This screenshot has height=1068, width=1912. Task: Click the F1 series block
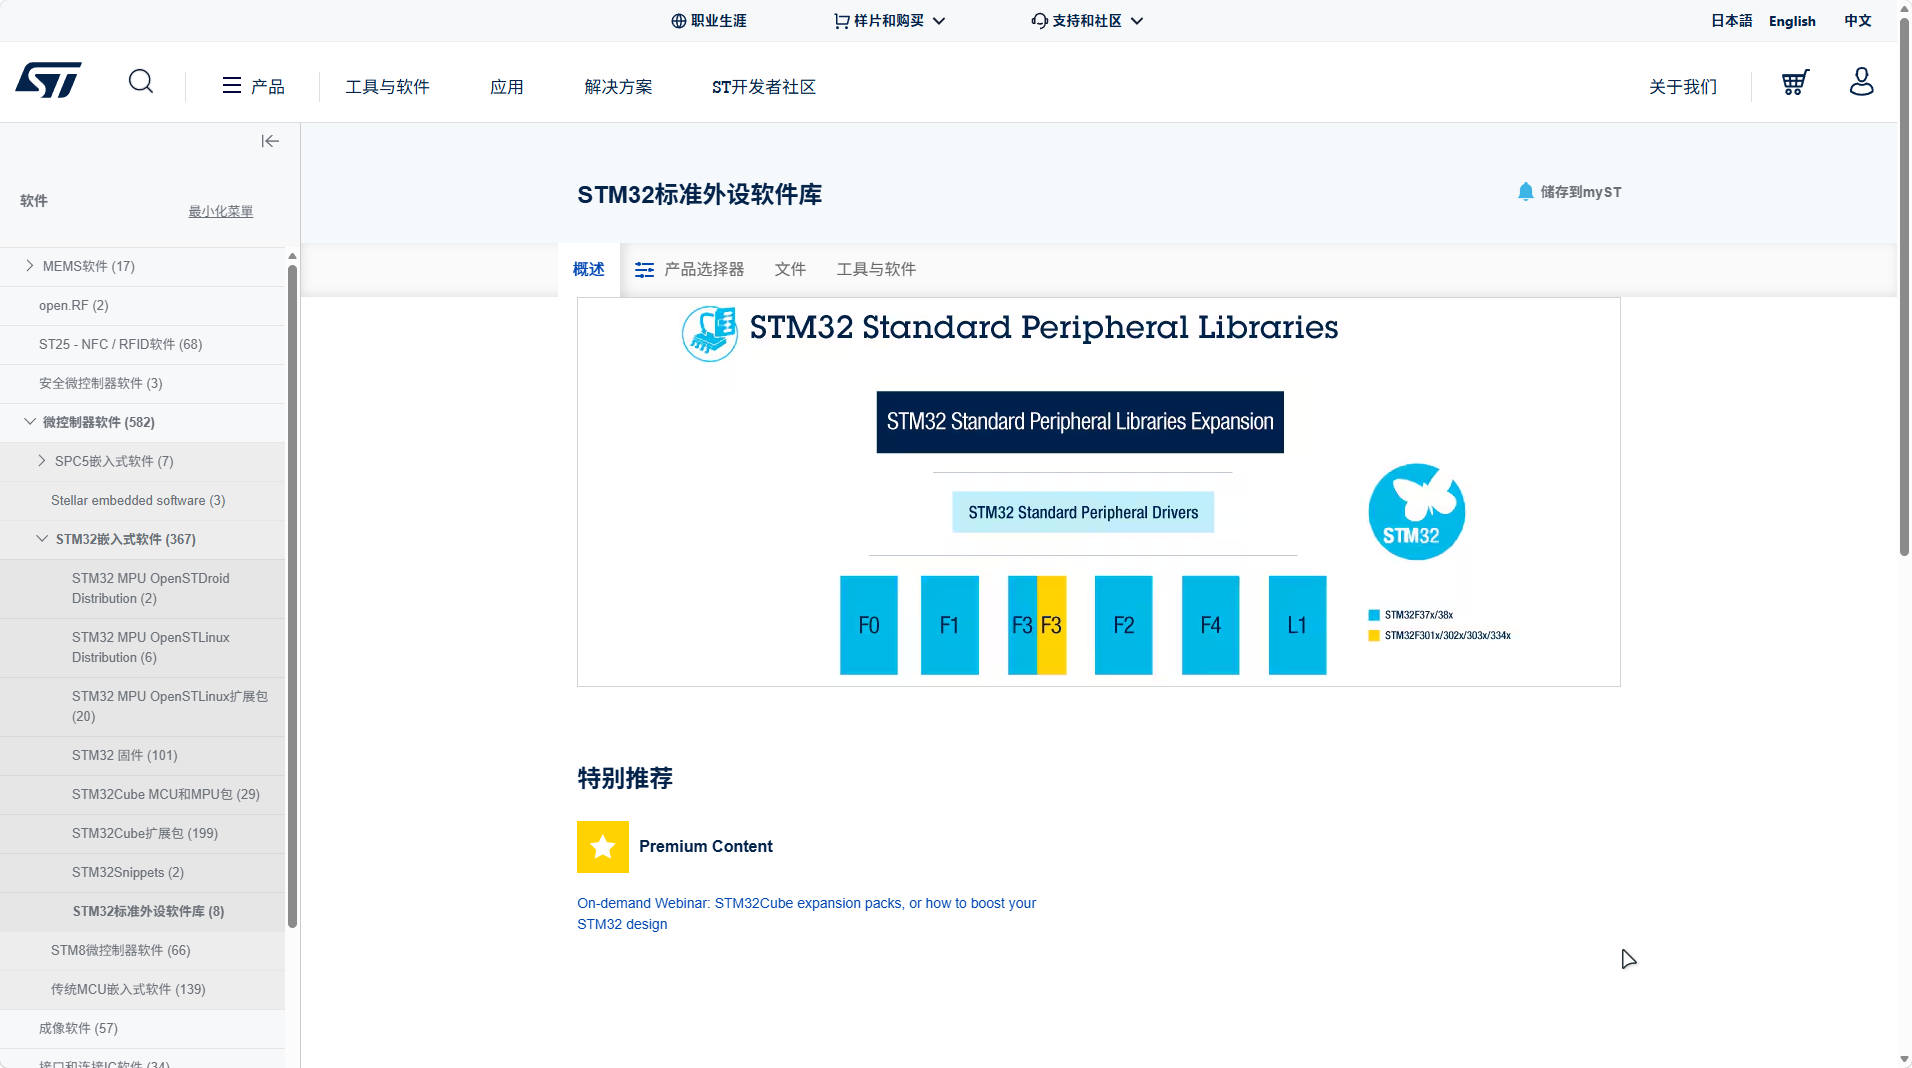coord(949,625)
